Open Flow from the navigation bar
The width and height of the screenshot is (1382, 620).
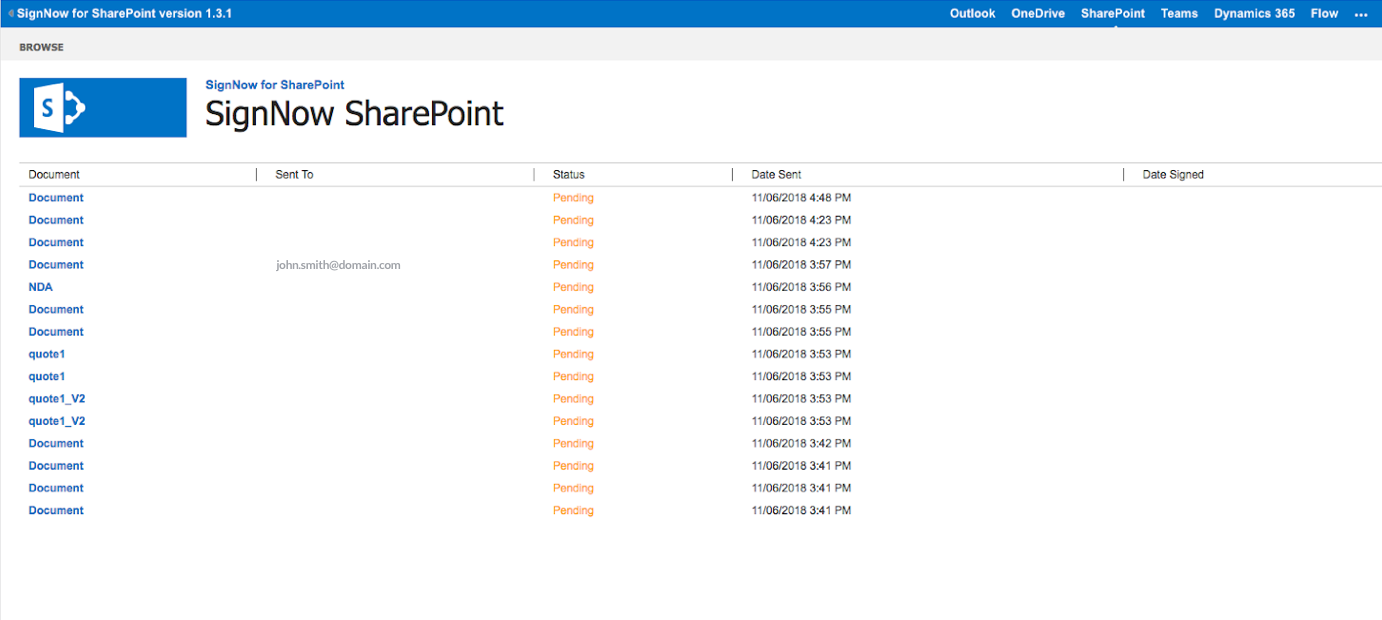1324,13
